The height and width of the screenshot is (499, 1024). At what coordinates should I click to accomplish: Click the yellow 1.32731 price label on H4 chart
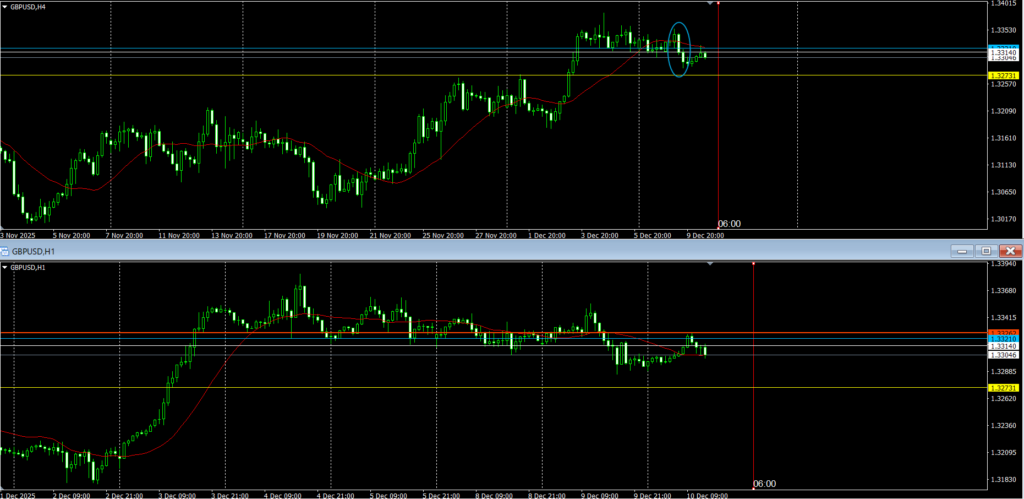[1003, 76]
